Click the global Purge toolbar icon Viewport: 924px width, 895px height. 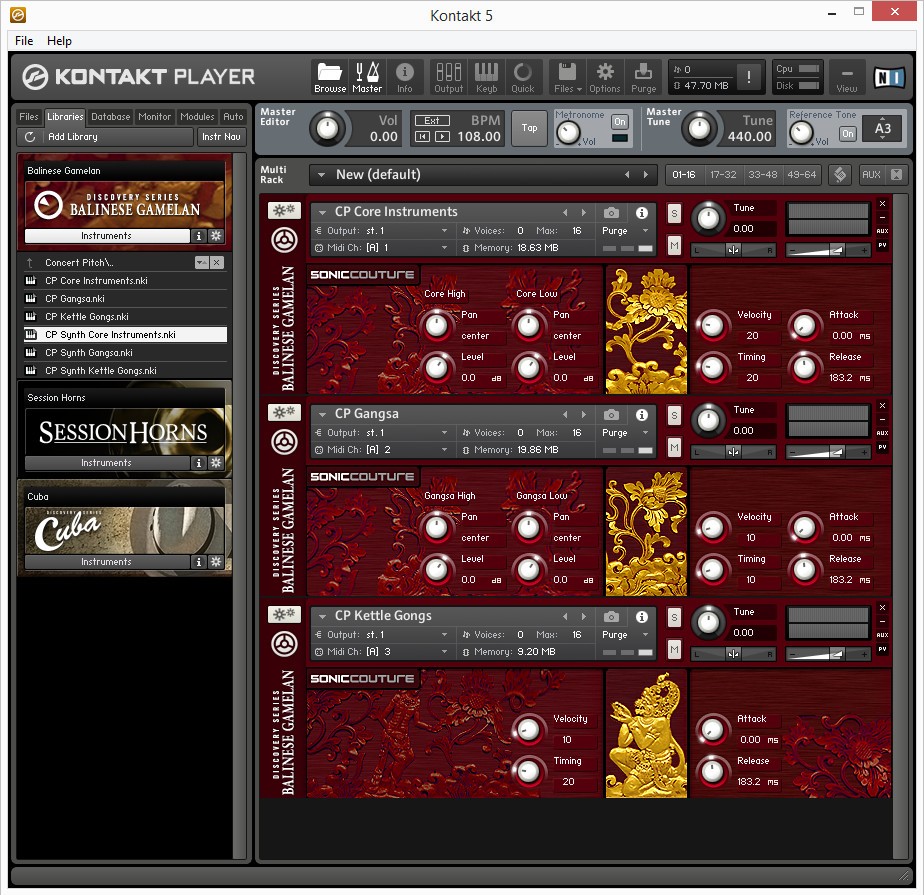pyautogui.click(x=643, y=77)
